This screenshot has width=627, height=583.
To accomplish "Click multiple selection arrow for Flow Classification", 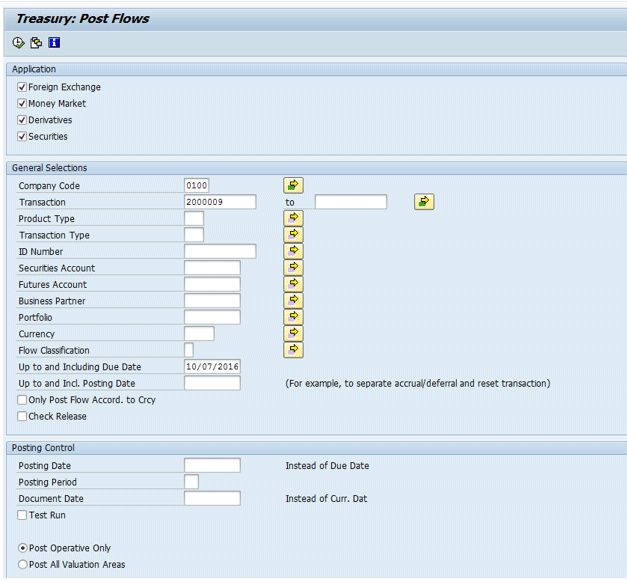I will tap(293, 350).
